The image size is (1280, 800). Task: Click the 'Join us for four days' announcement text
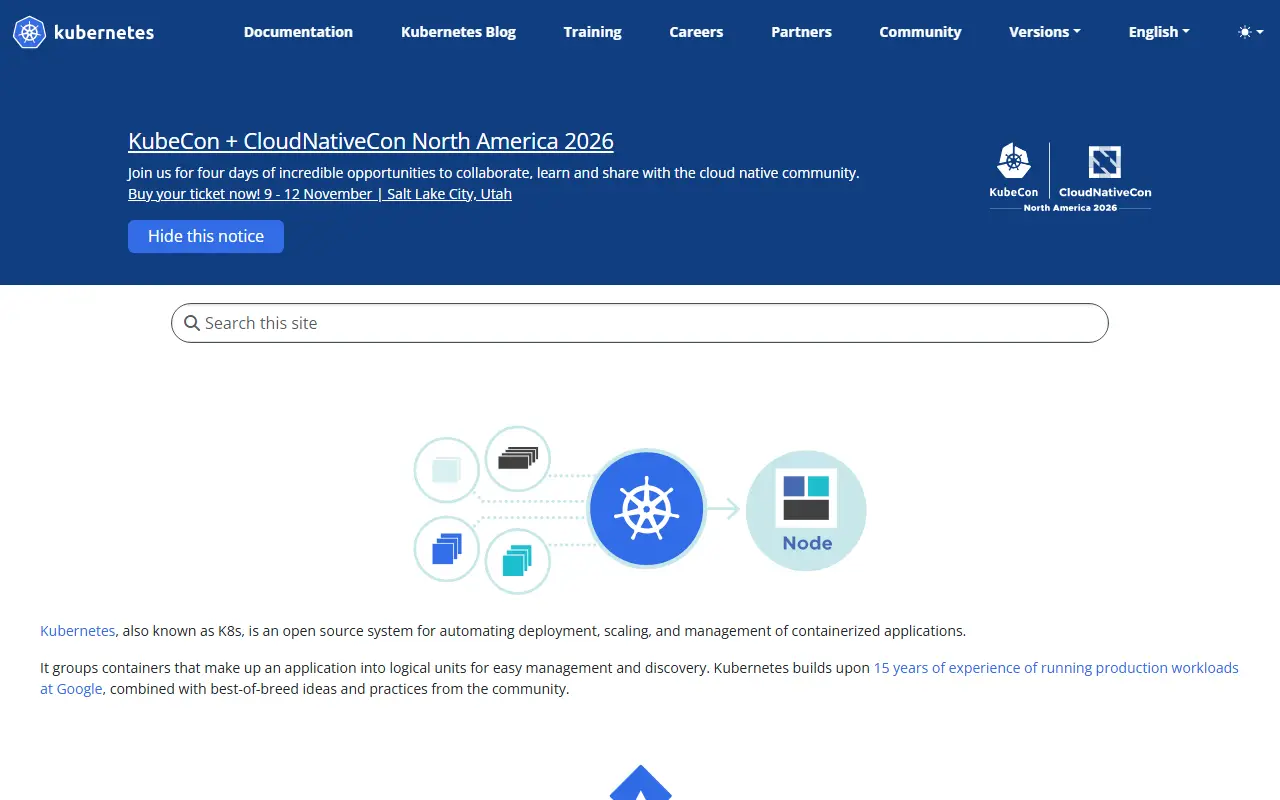(494, 173)
